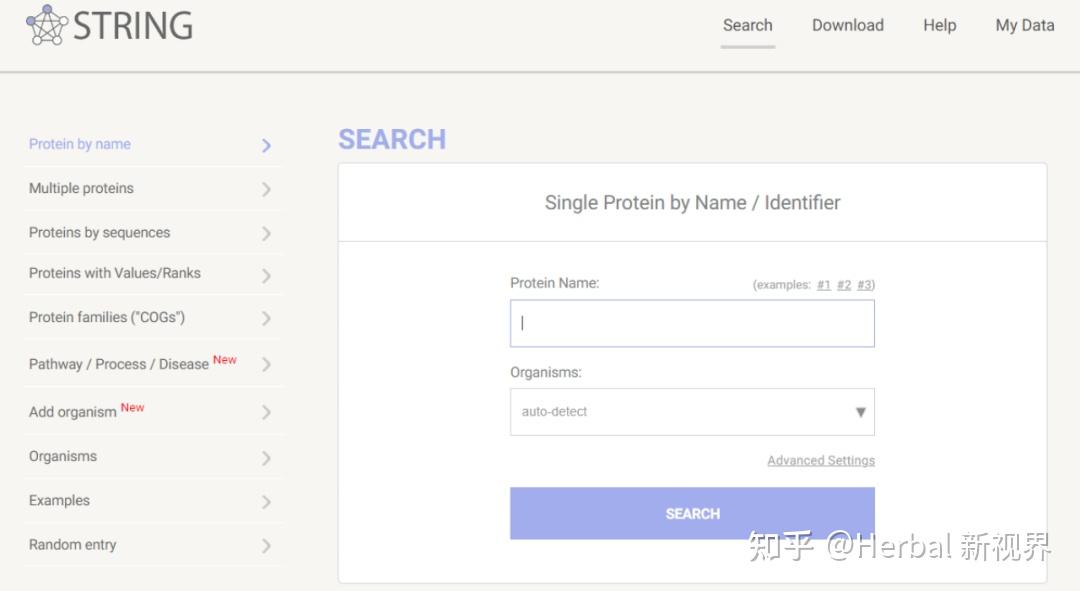The width and height of the screenshot is (1080, 591).
Task: Expand the Advanced Settings section
Action: click(821, 461)
